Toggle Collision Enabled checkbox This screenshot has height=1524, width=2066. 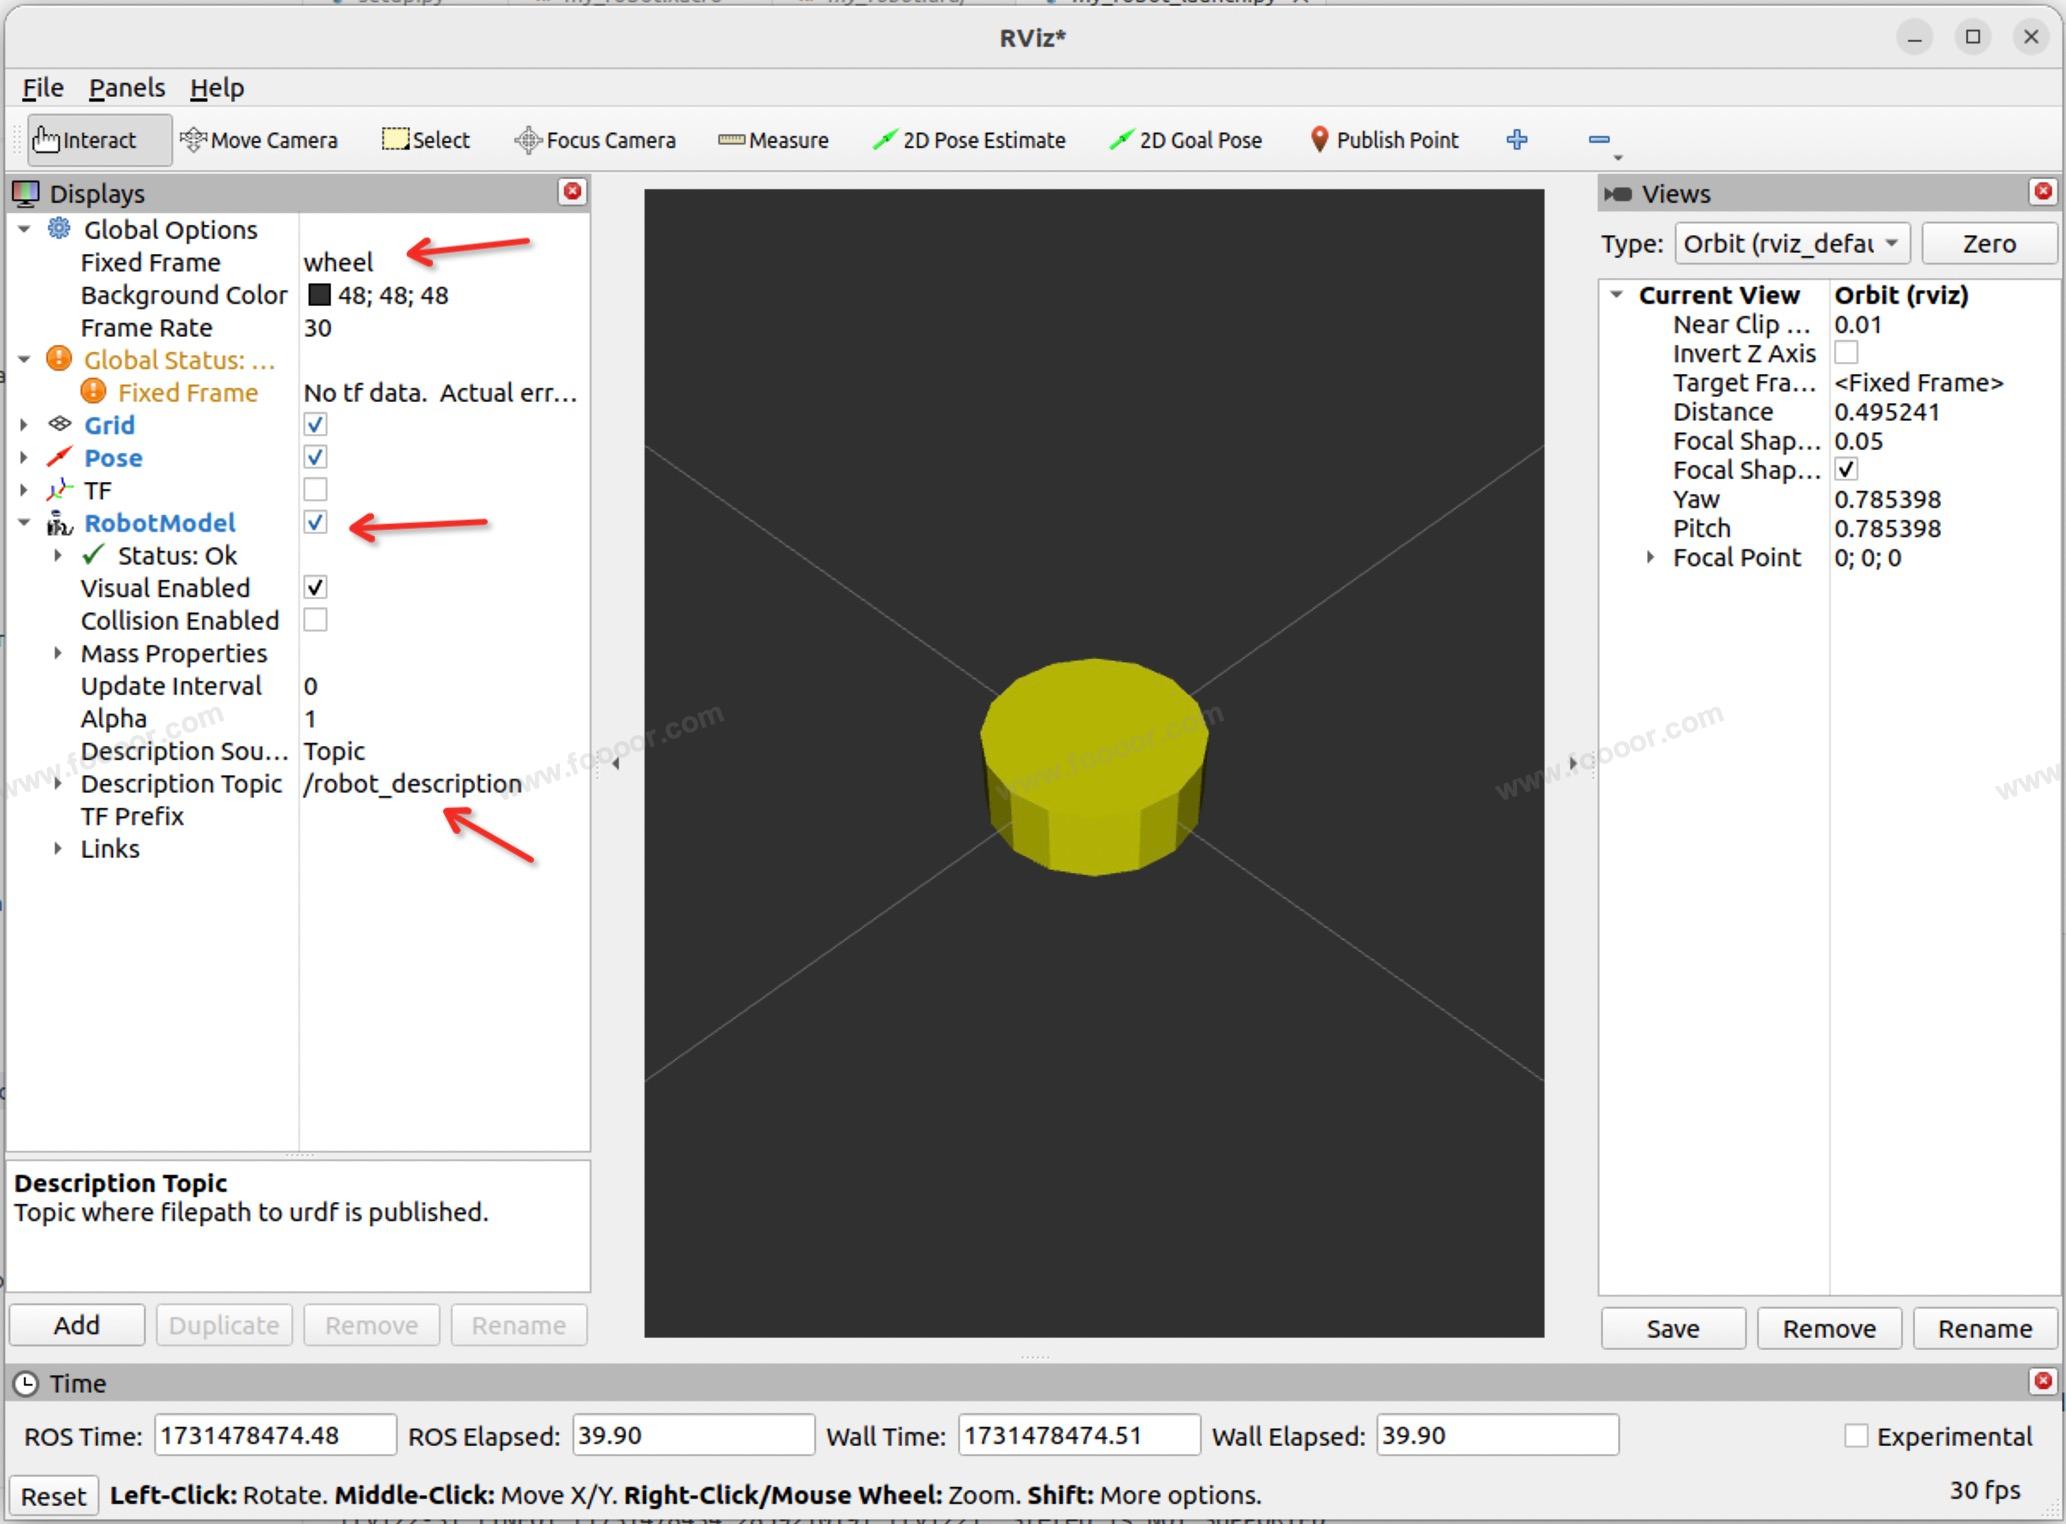(x=315, y=620)
